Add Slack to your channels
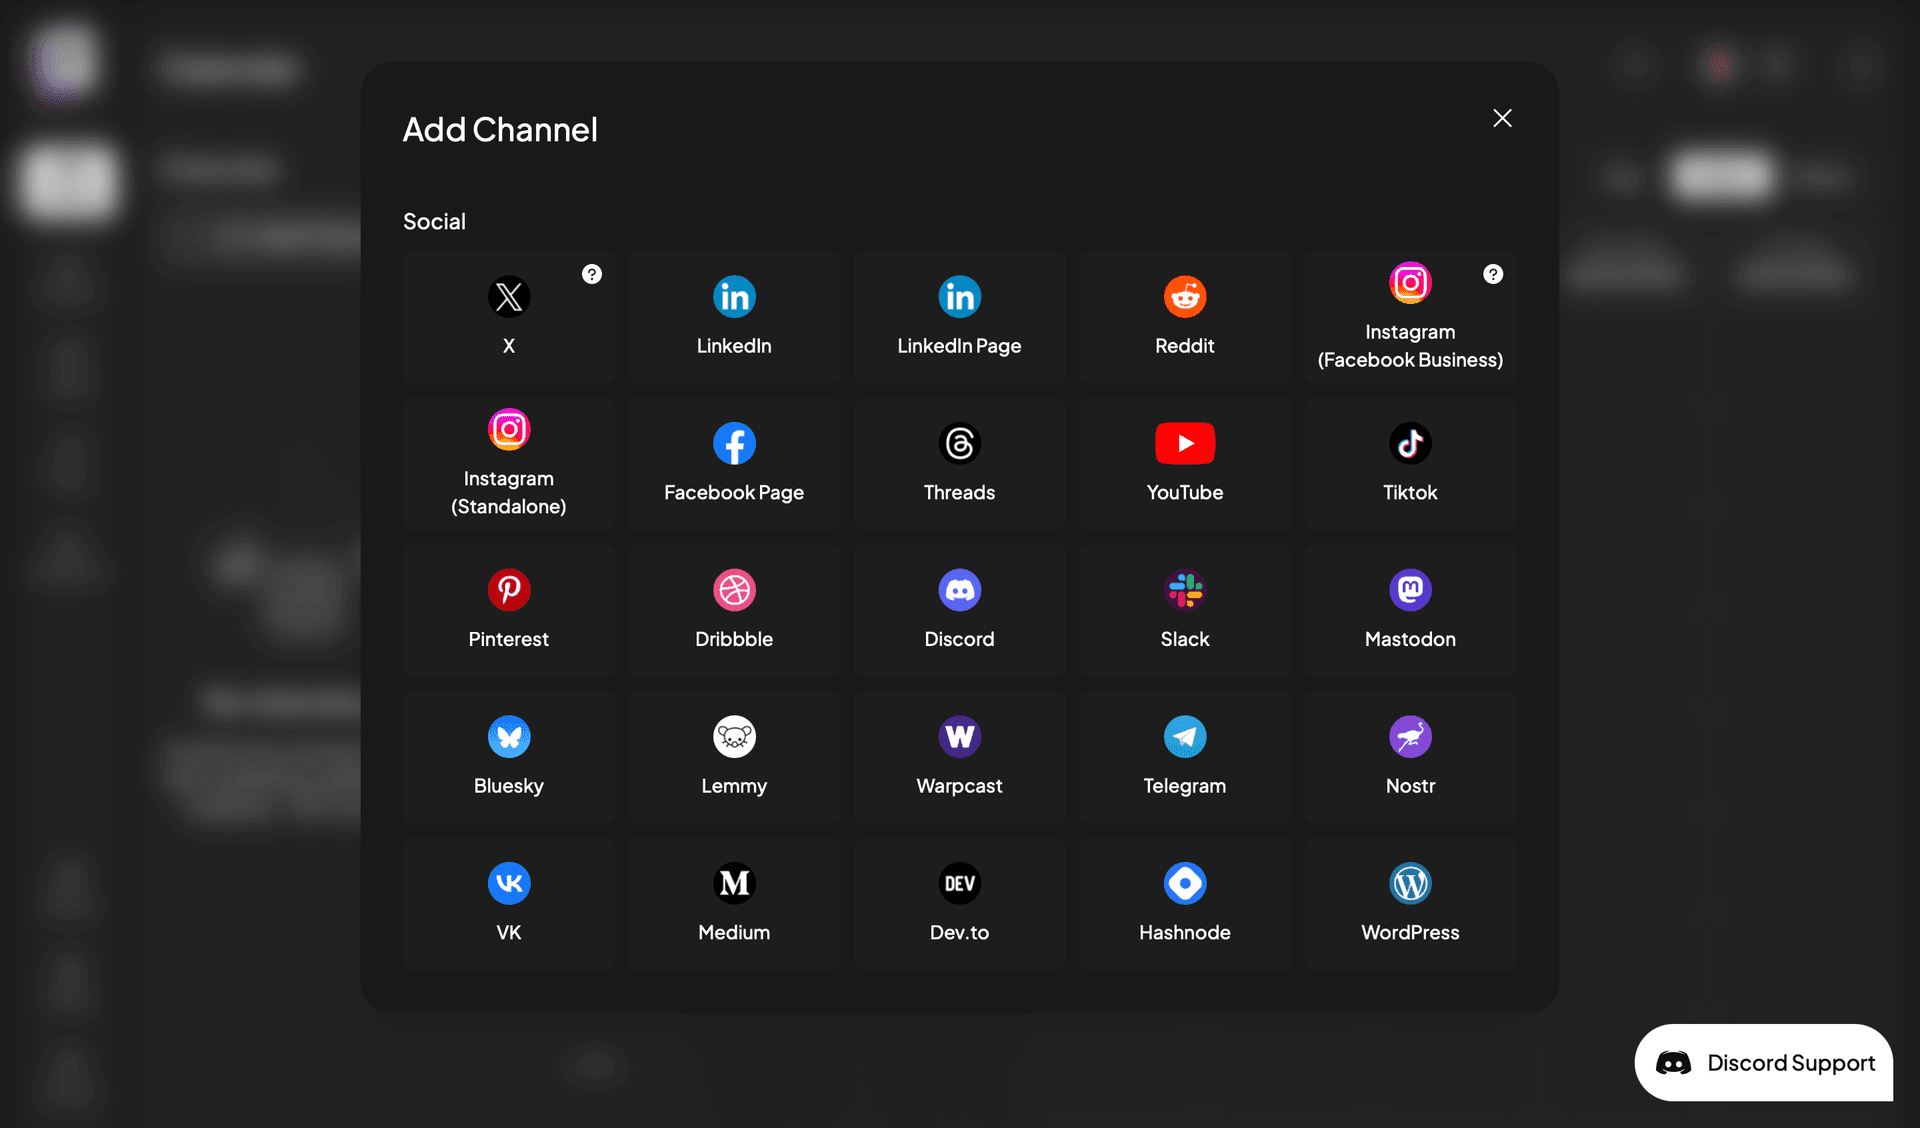Image resolution: width=1920 pixels, height=1128 pixels. 1184,610
